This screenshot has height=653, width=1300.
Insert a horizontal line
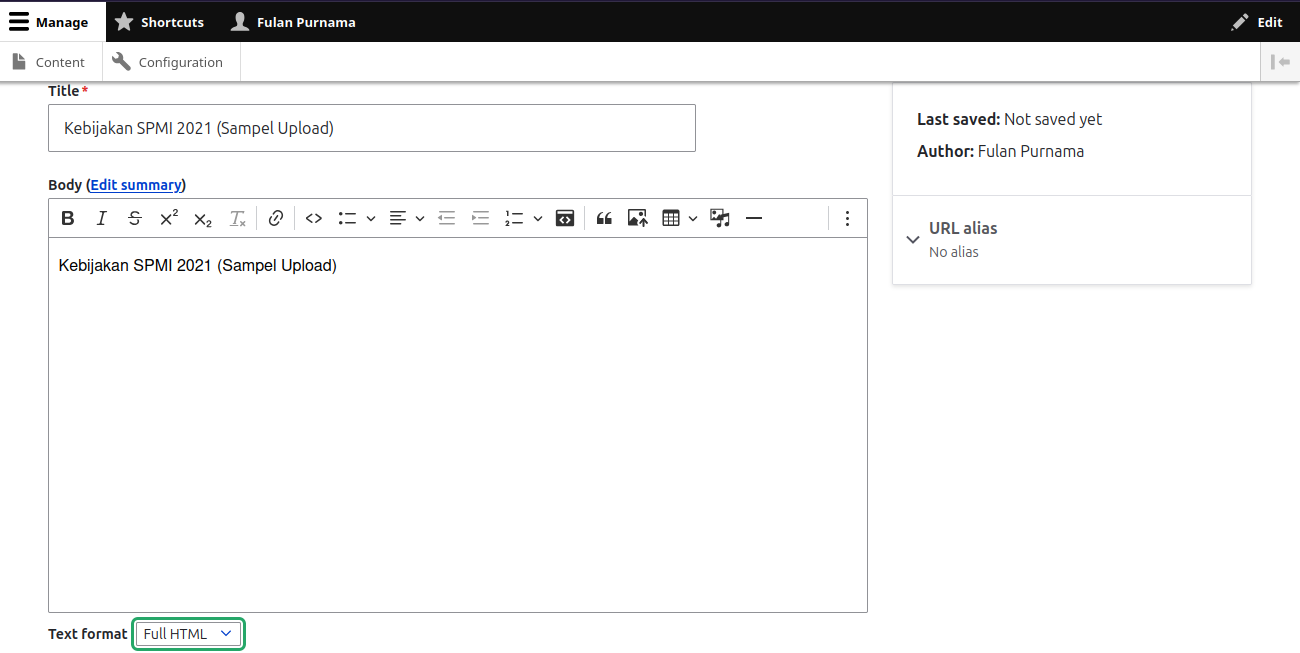[x=754, y=218]
